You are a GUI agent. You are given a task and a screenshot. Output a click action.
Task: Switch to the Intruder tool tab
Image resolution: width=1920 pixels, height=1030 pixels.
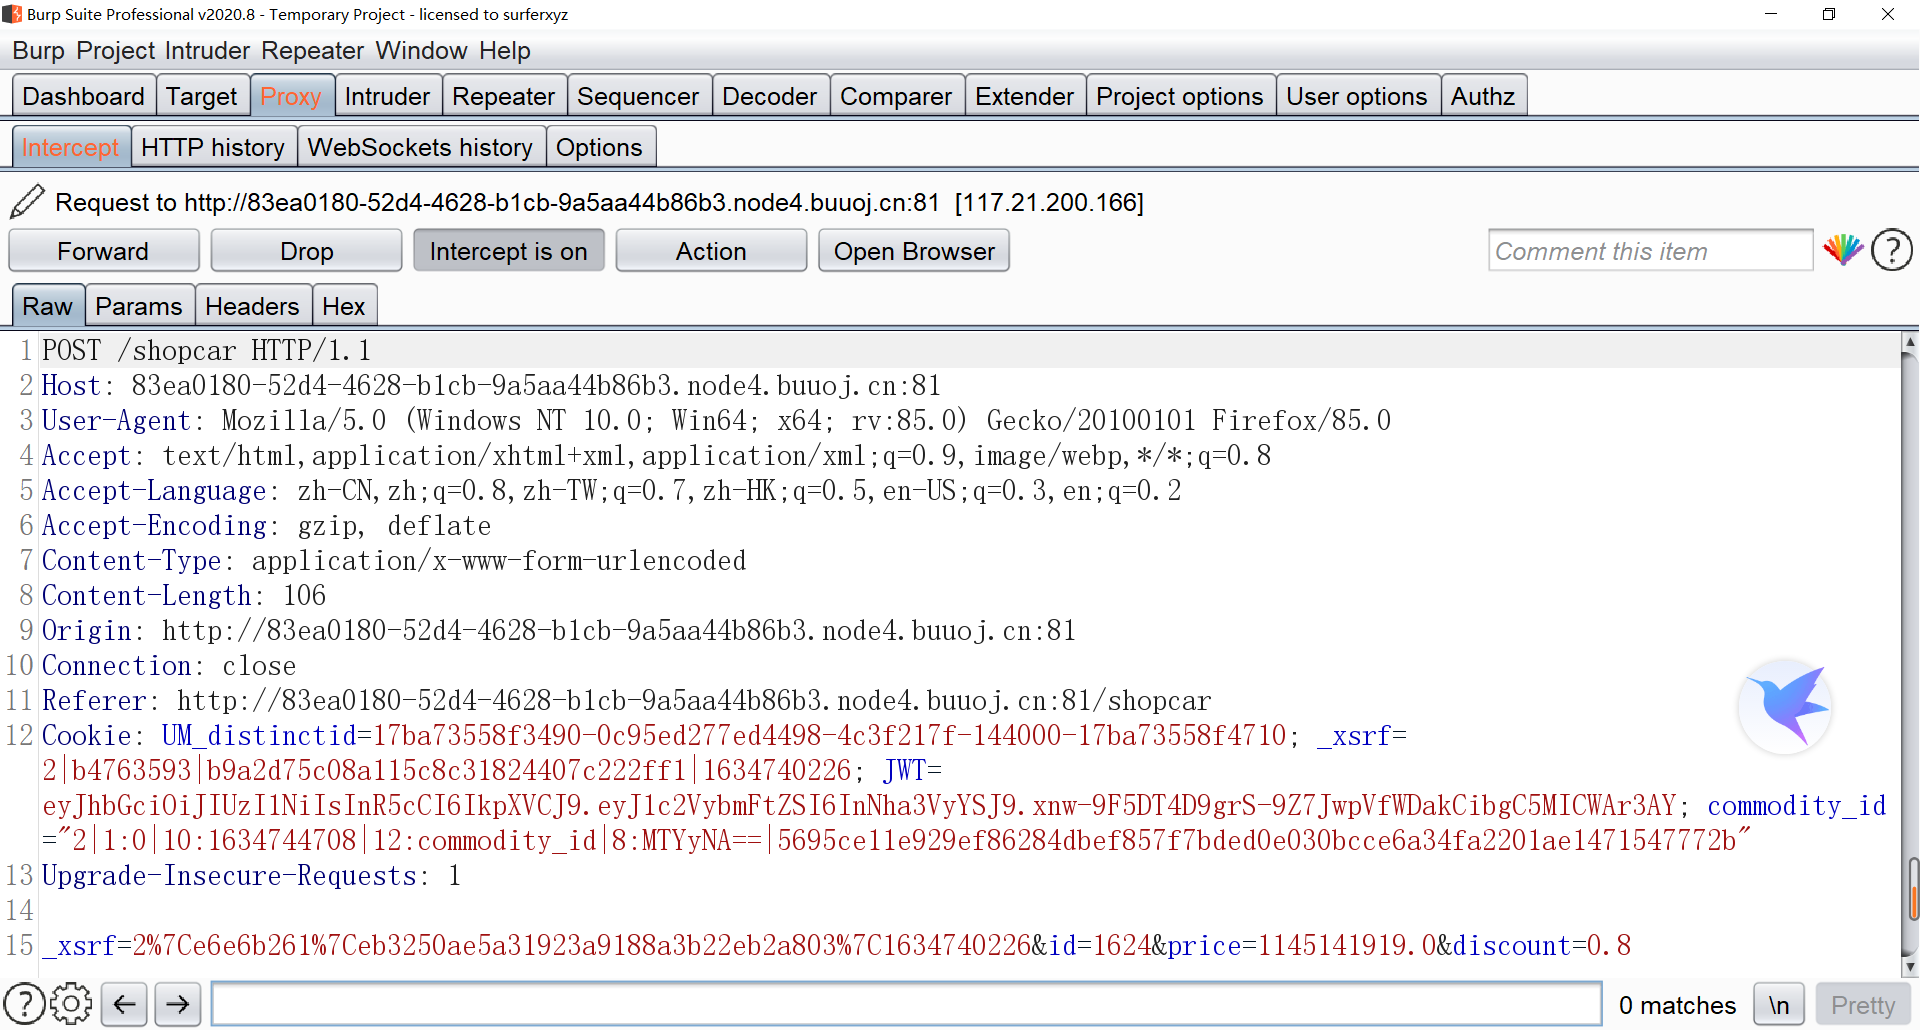[x=388, y=96]
